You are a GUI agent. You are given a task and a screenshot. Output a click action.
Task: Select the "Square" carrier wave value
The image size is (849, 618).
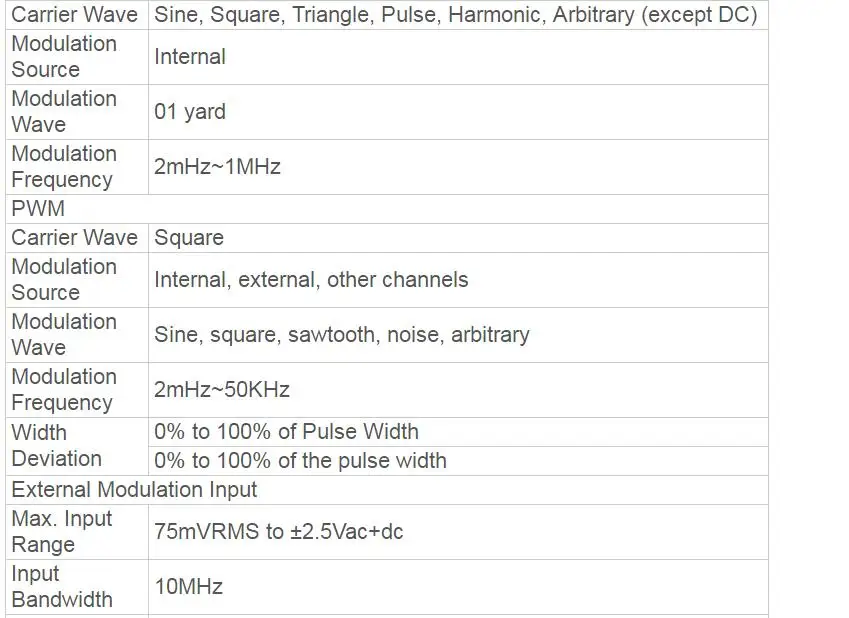pos(189,238)
